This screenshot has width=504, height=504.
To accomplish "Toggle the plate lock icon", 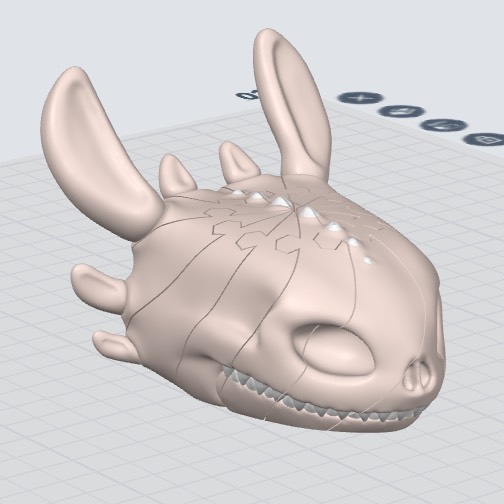I will coord(485,139).
